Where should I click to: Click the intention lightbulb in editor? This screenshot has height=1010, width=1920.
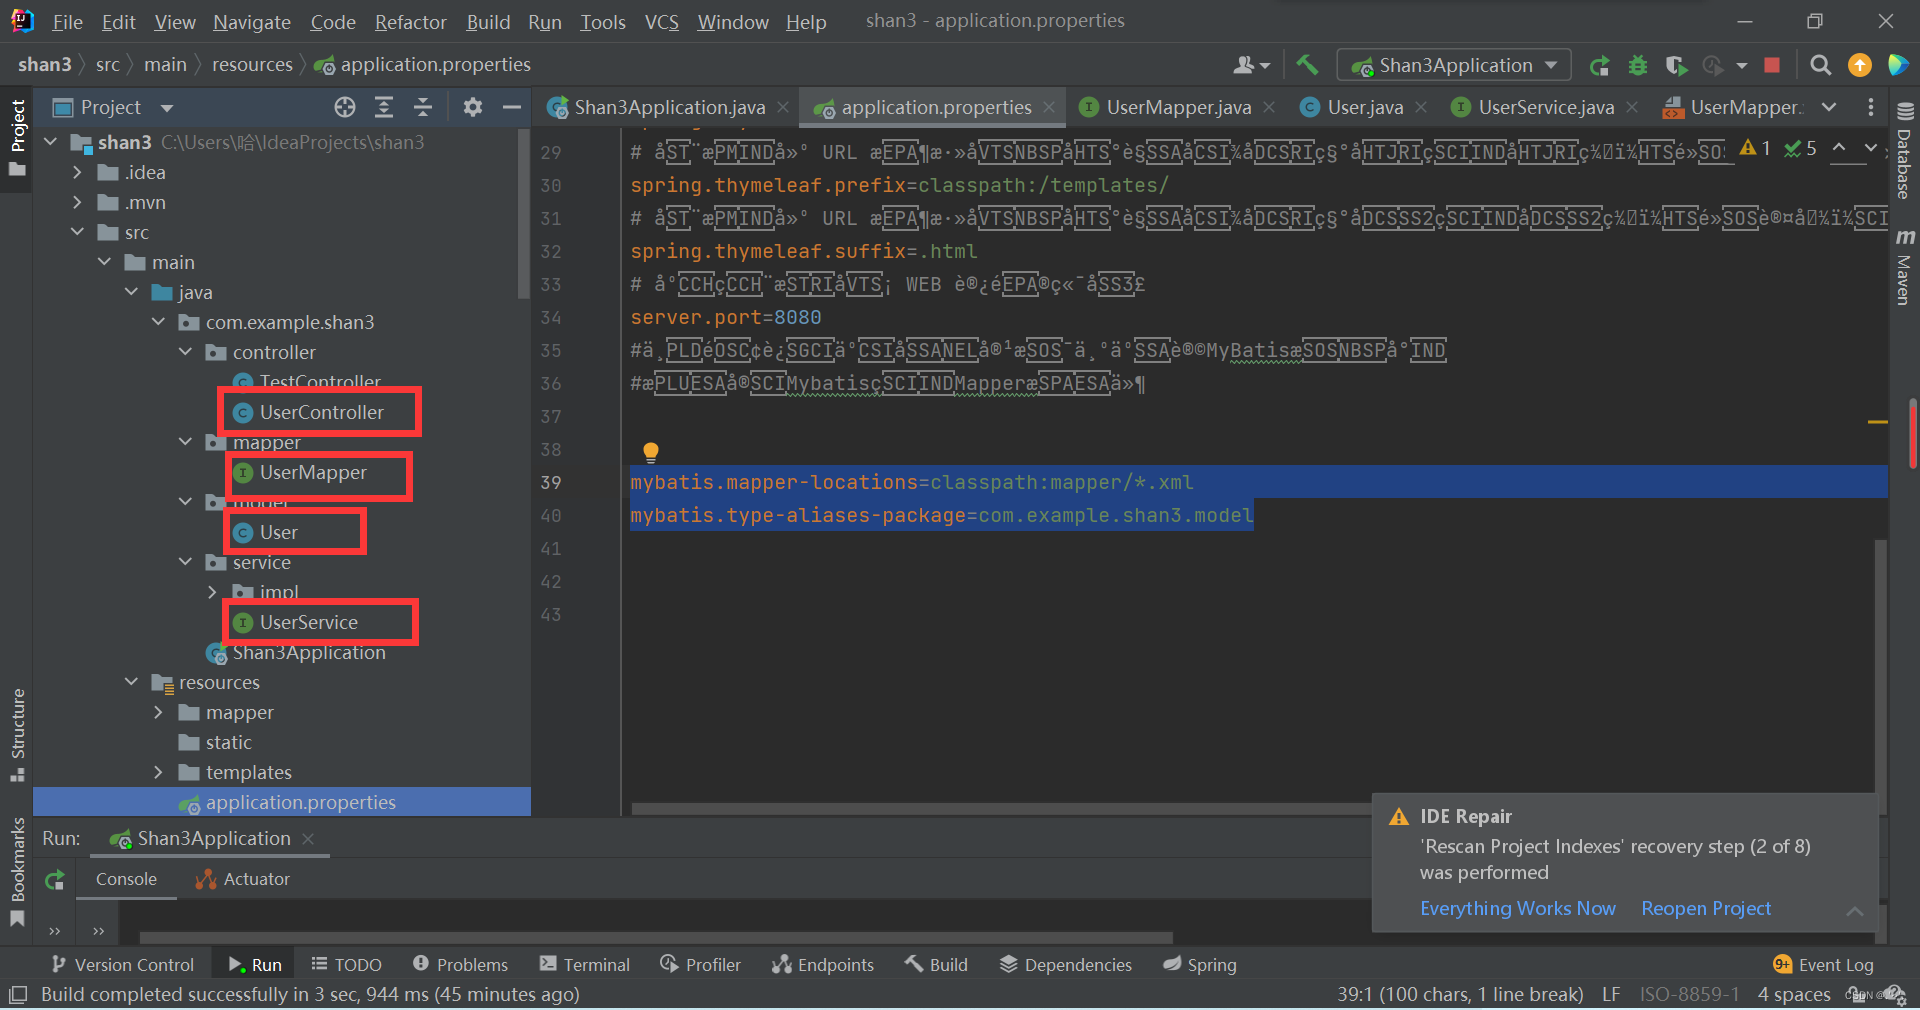click(651, 452)
